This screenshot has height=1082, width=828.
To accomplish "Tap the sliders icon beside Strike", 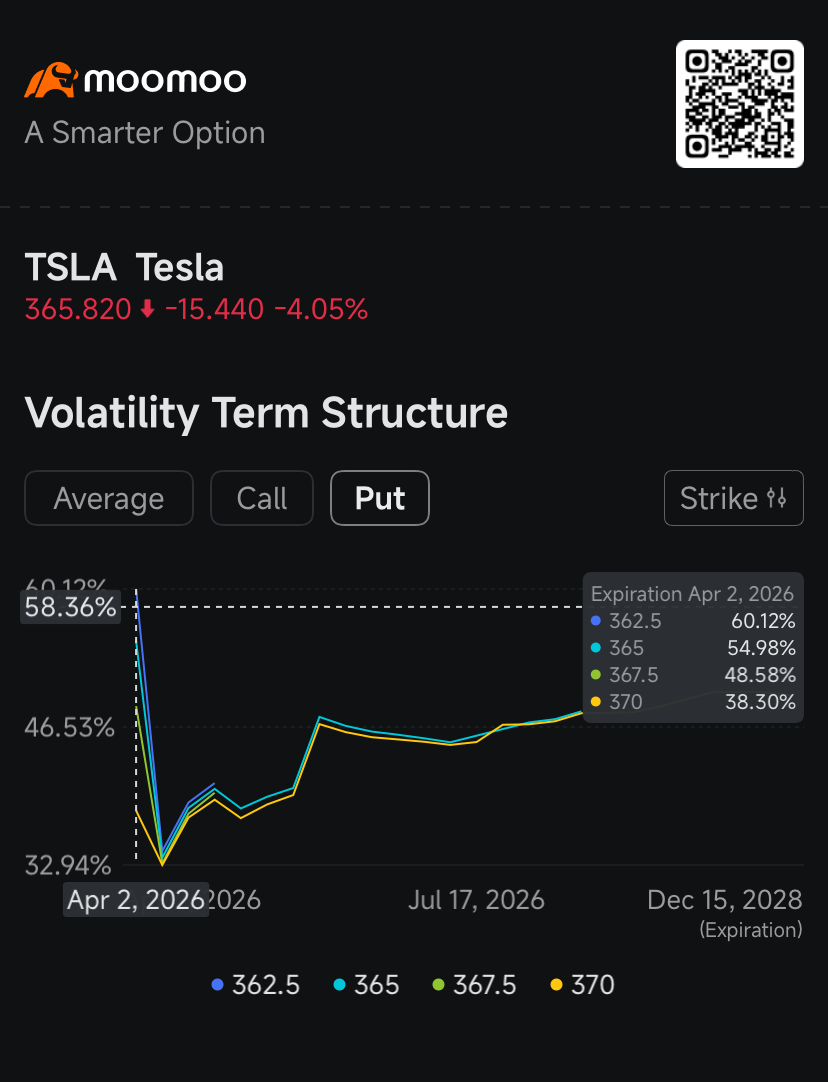I will (x=776, y=498).
